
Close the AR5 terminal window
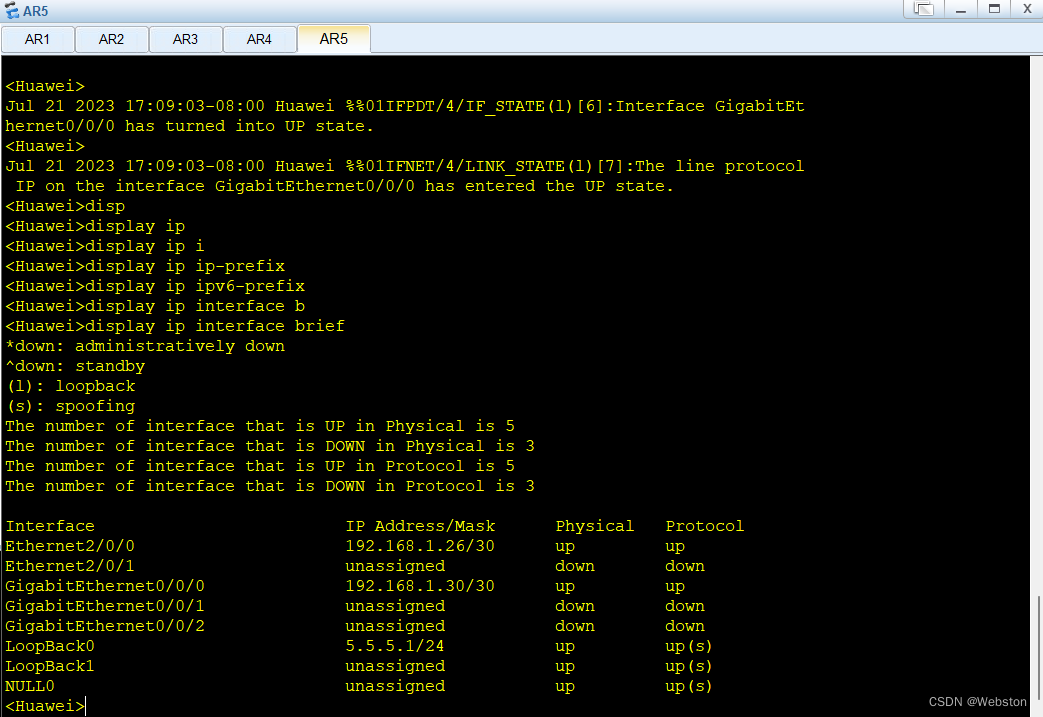click(1027, 9)
